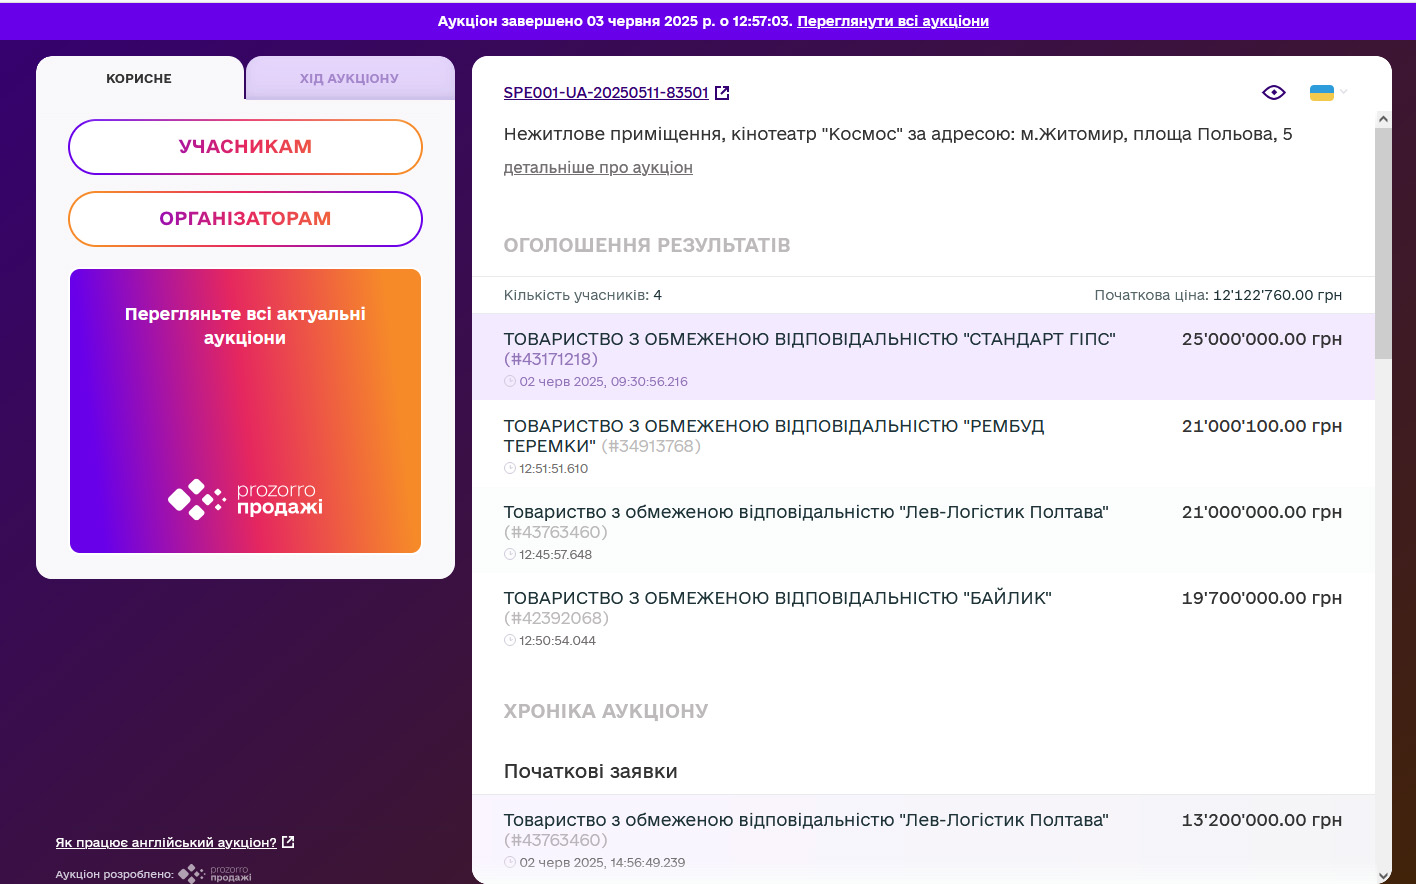Open the 'Переглянути всі аукціони' link
This screenshot has width=1416, height=884.
[x=892, y=21]
